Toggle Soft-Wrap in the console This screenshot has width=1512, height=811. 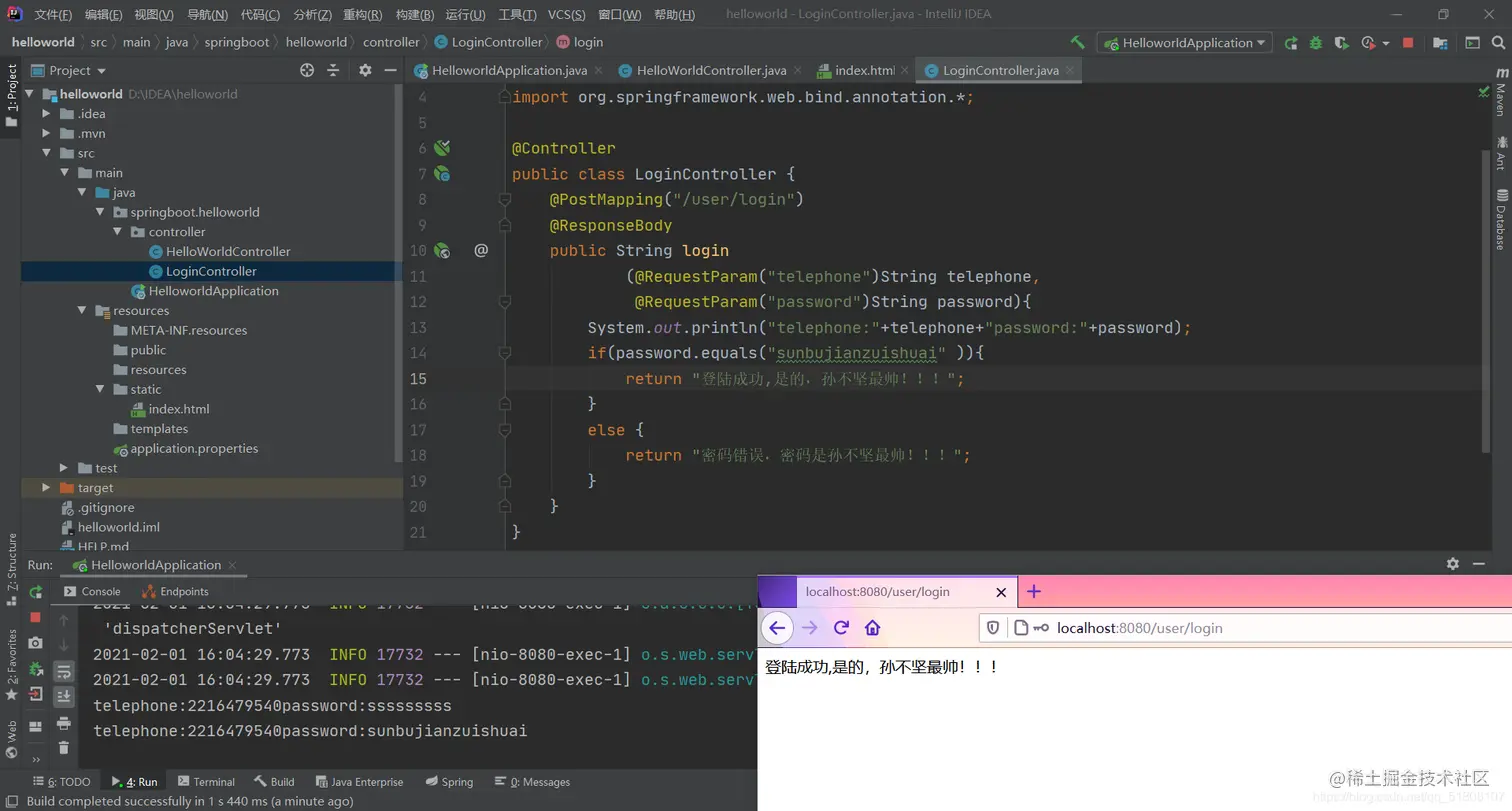pos(63,670)
